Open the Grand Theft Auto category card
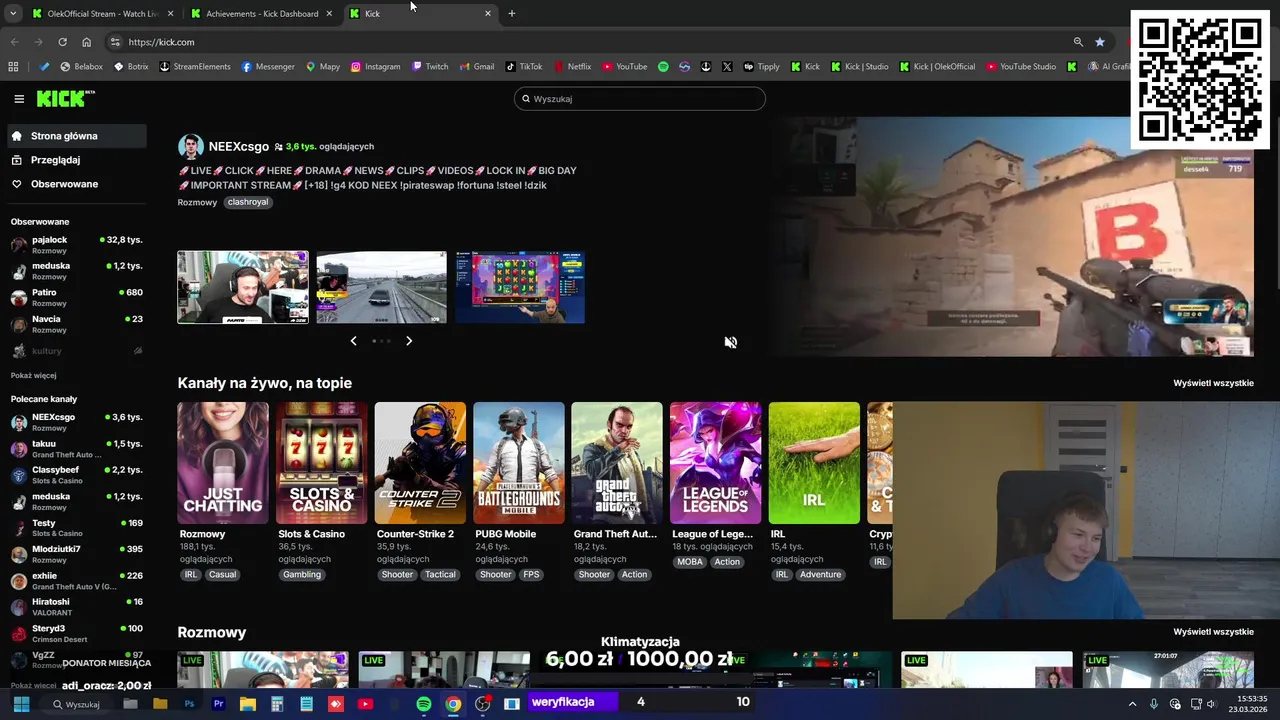1280x720 pixels. (617, 463)
